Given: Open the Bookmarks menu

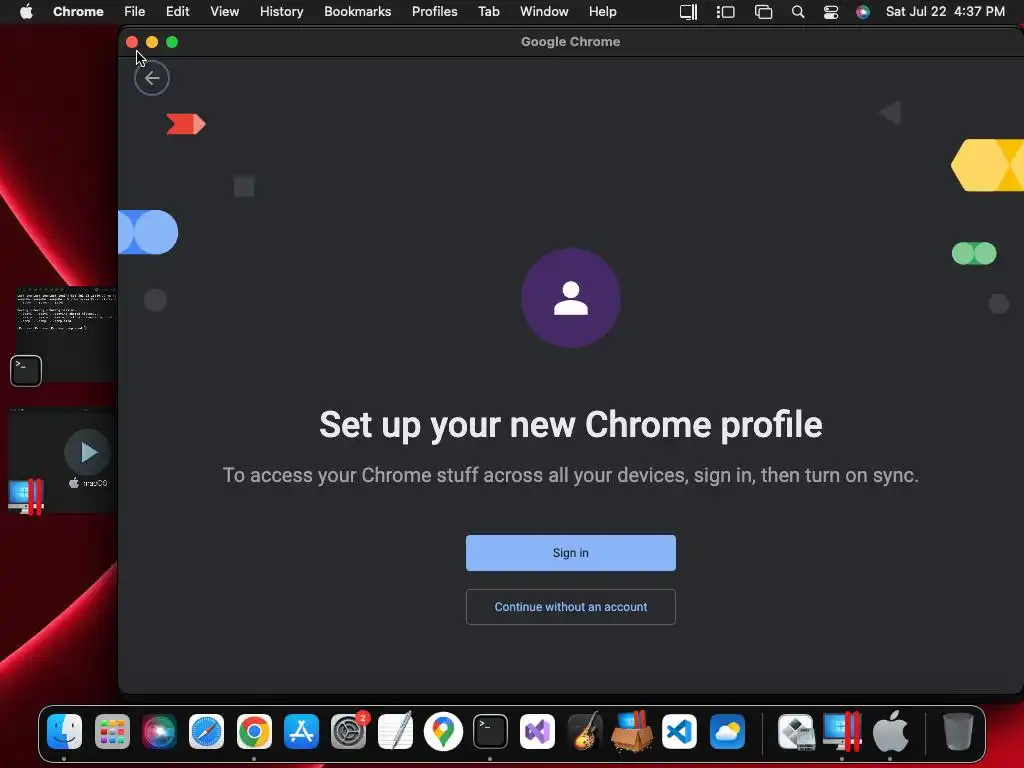Looking at the screenshot, I should (x=358, y=12).
